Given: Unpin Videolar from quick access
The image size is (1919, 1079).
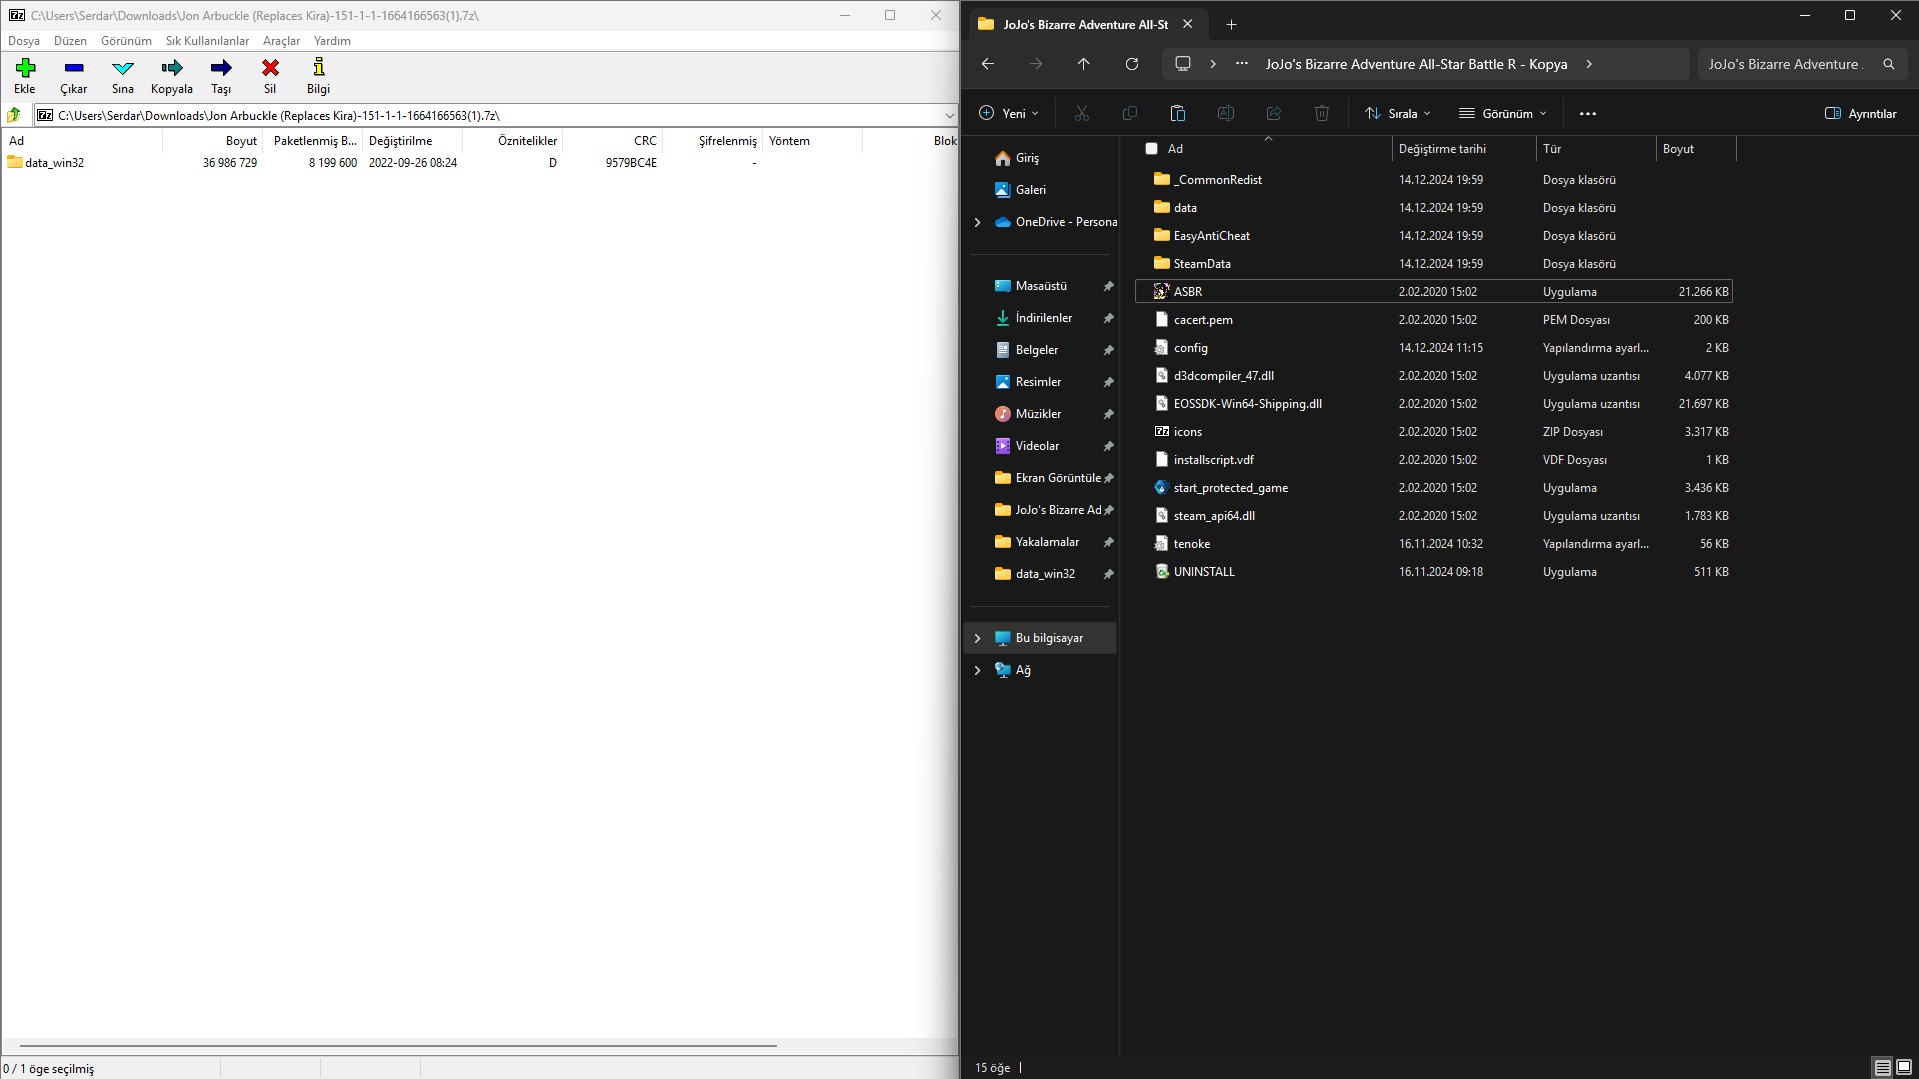Looking at the screenshot, I should click(x=1108, y=446).
